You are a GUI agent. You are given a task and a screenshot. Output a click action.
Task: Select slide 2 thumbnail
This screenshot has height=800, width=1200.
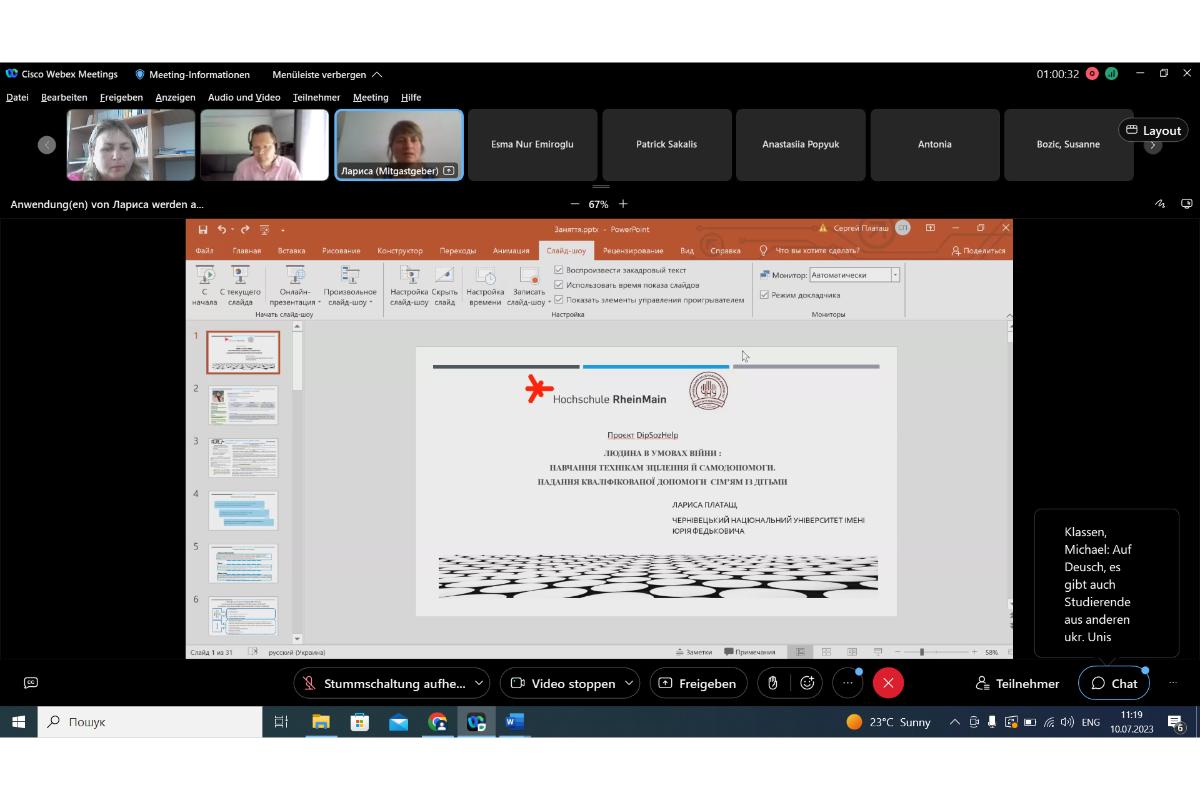pos(243,405)
